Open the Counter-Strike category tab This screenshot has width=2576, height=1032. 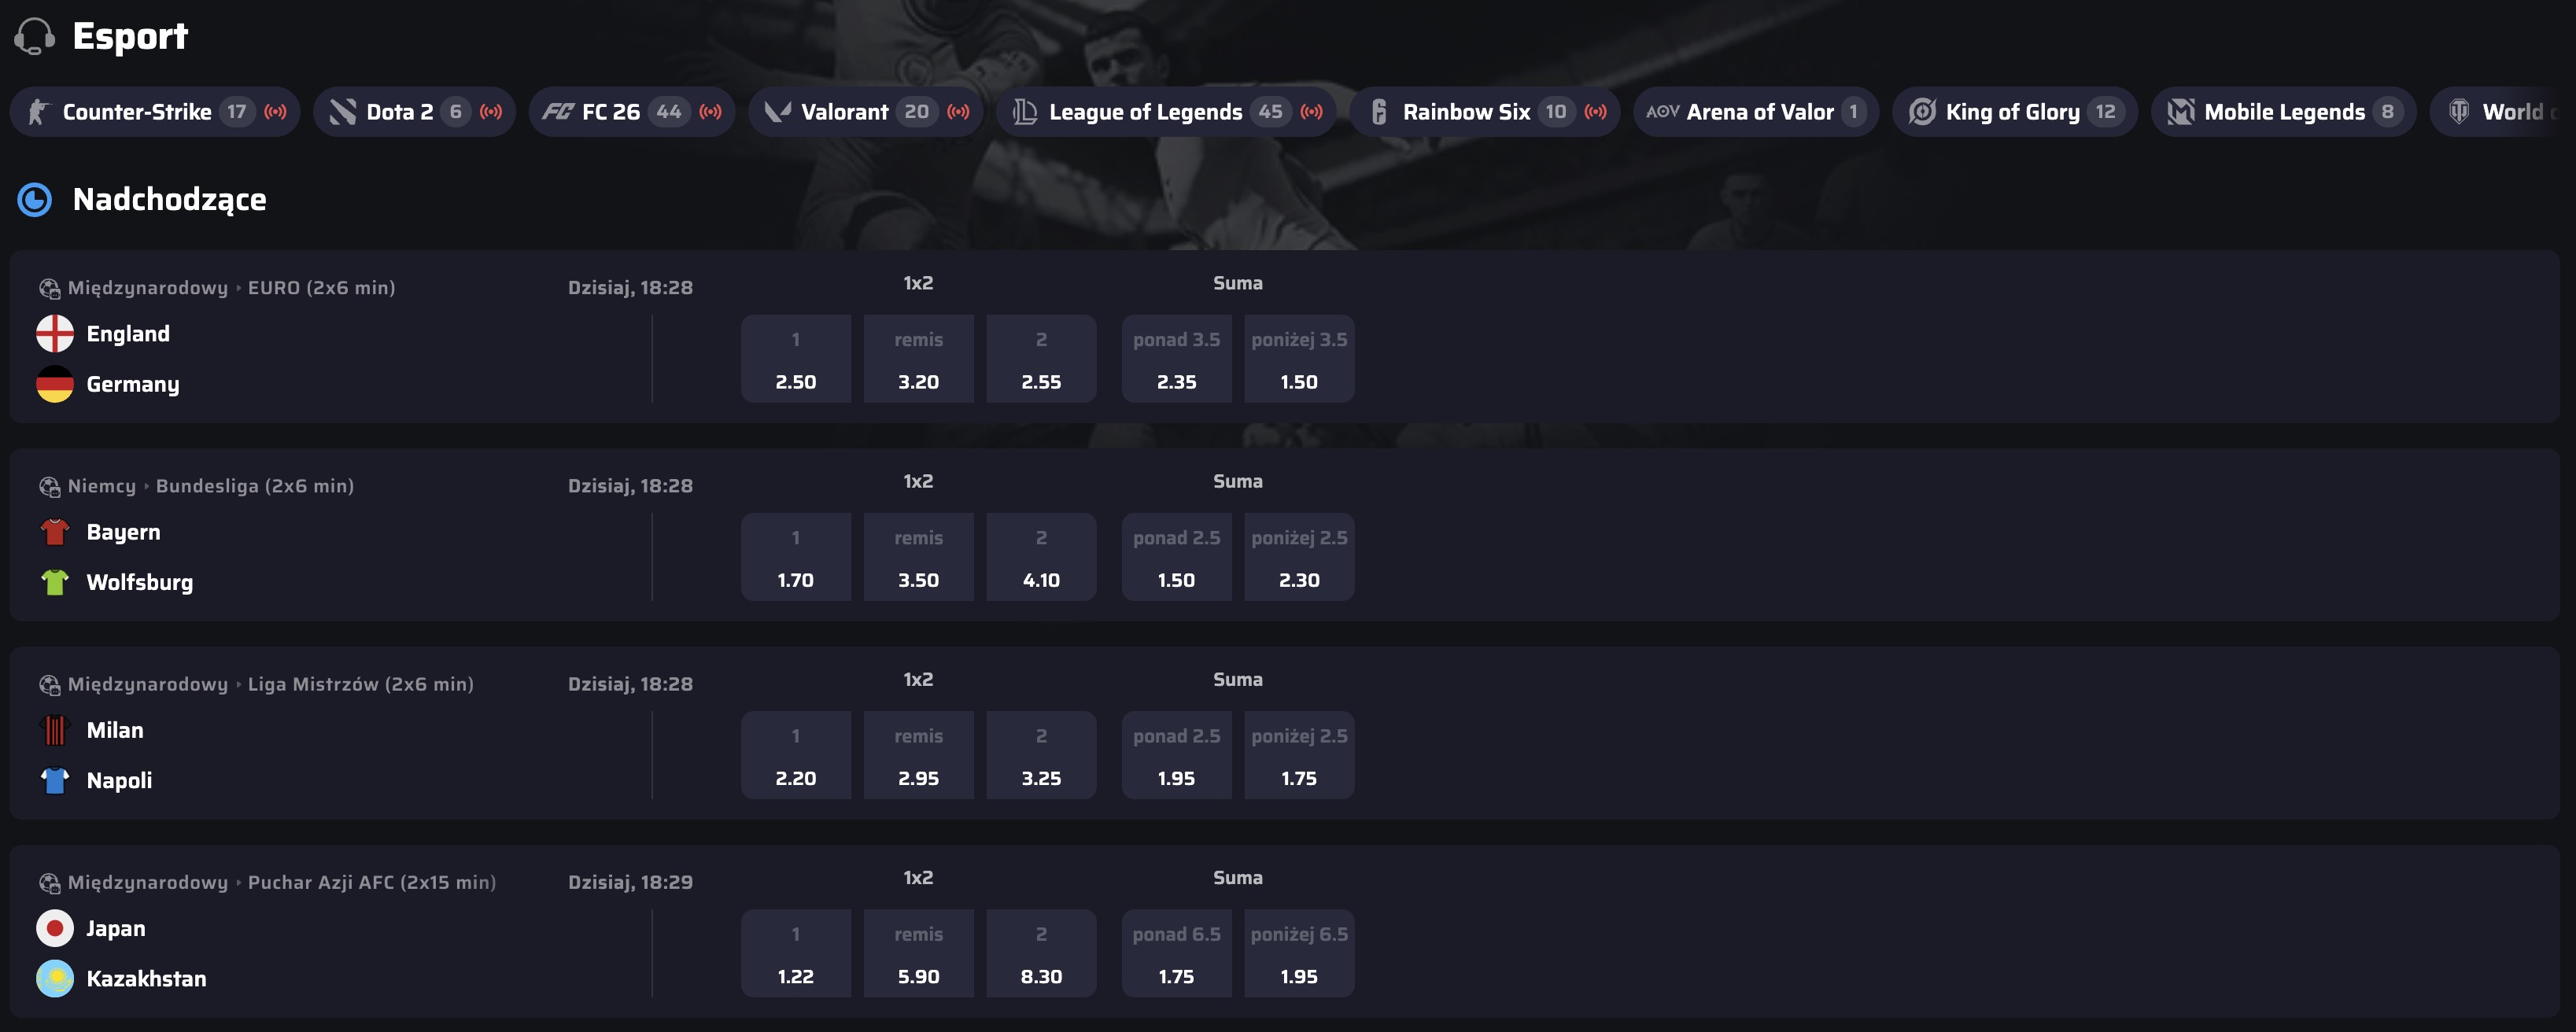pyautogui.click(x=155, y=112)
